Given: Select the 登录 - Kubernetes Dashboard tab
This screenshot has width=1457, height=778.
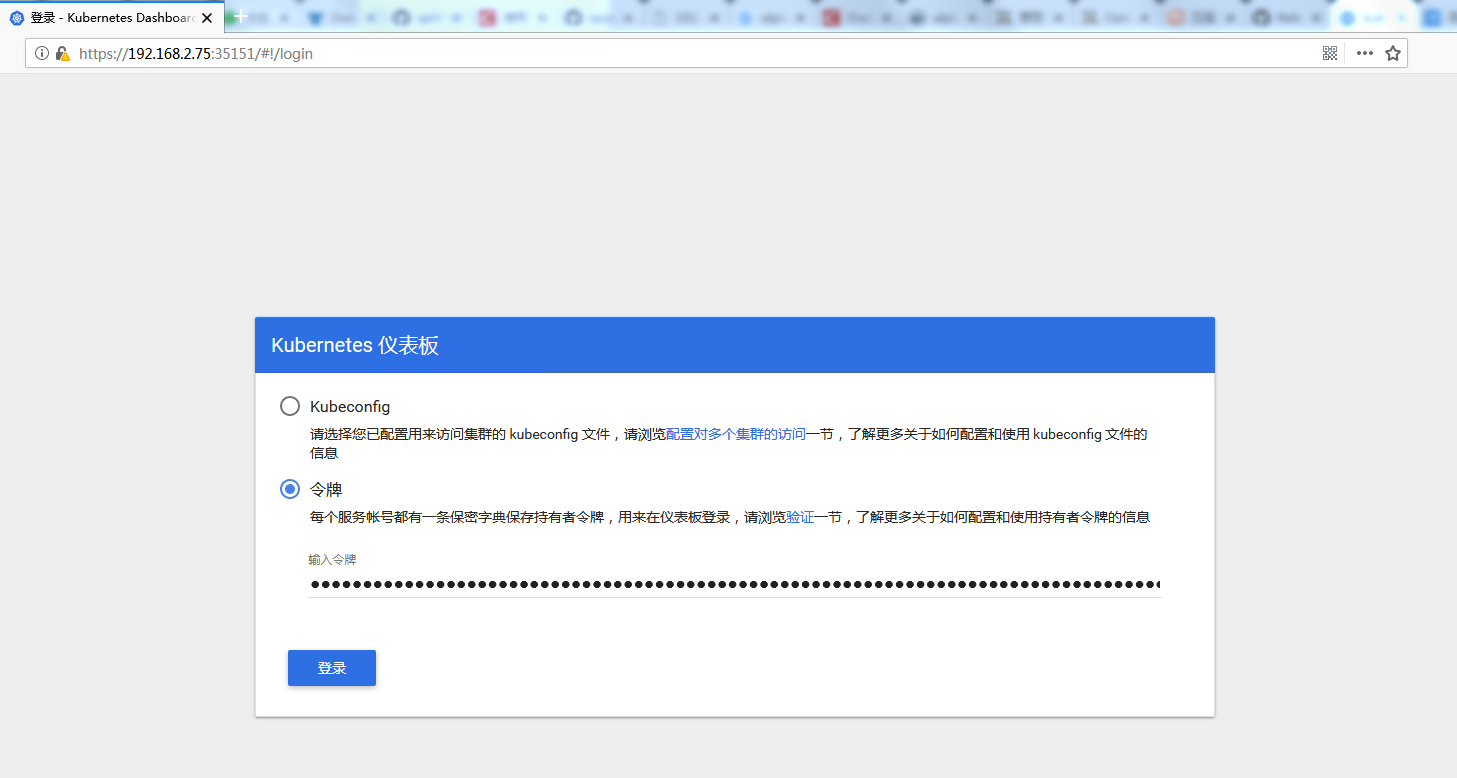Looking at the screenshot, I should pos(110,18).
